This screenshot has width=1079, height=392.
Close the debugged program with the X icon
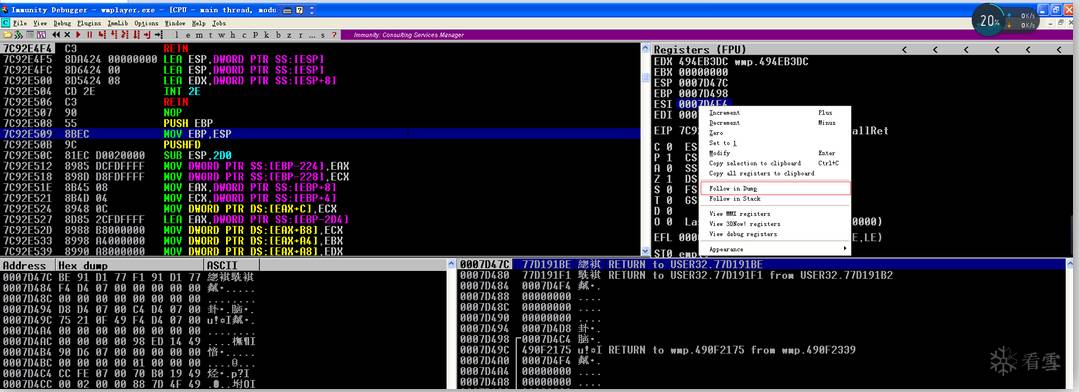(67, 35)
